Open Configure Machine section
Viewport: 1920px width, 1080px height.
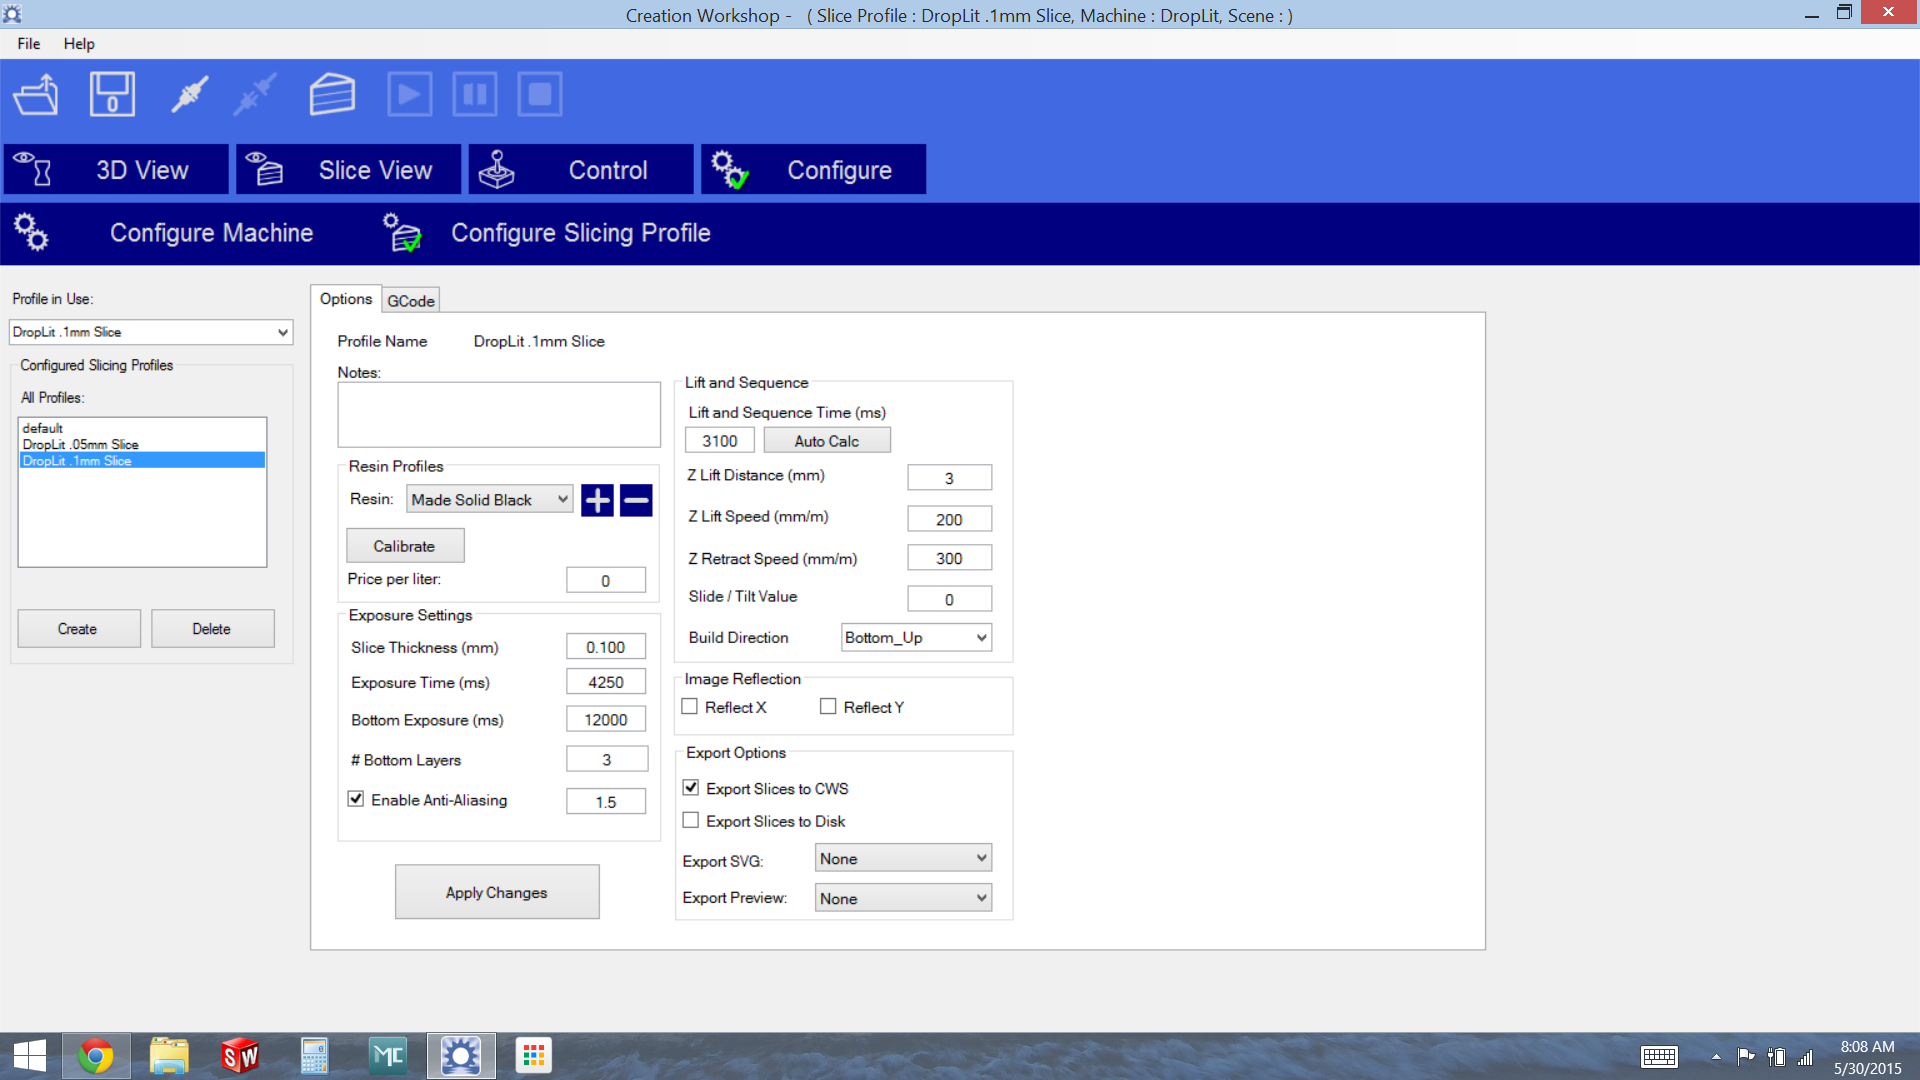pos(211,233)
